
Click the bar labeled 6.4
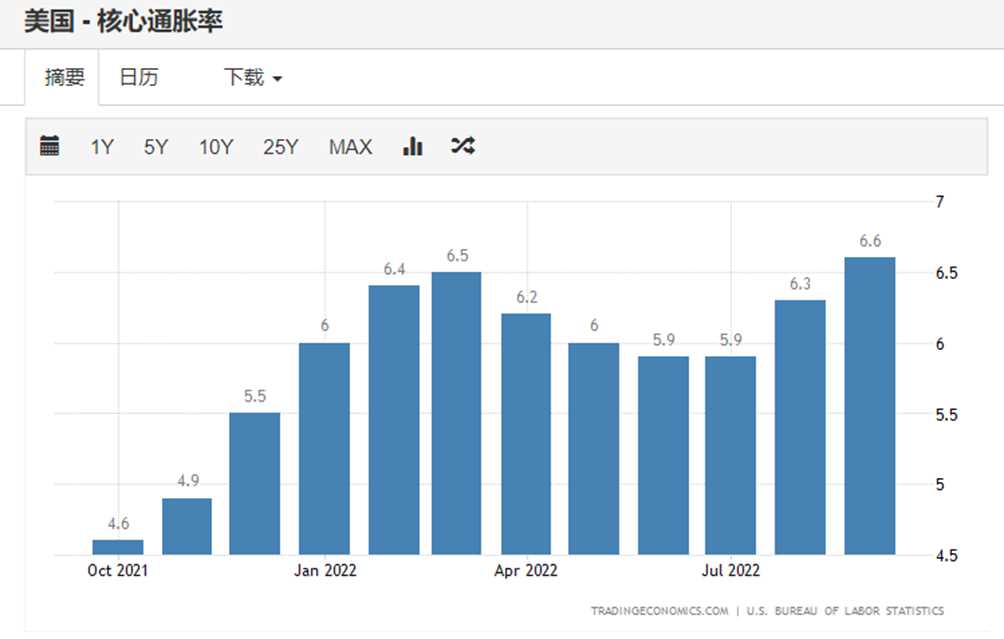click(x=394, y=420)
